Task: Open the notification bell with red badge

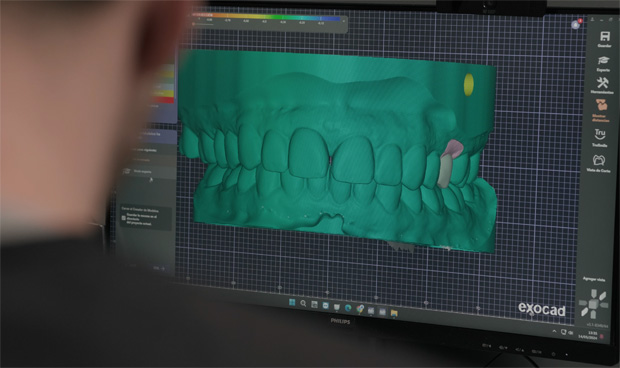Action: click(x=576, y=25)
